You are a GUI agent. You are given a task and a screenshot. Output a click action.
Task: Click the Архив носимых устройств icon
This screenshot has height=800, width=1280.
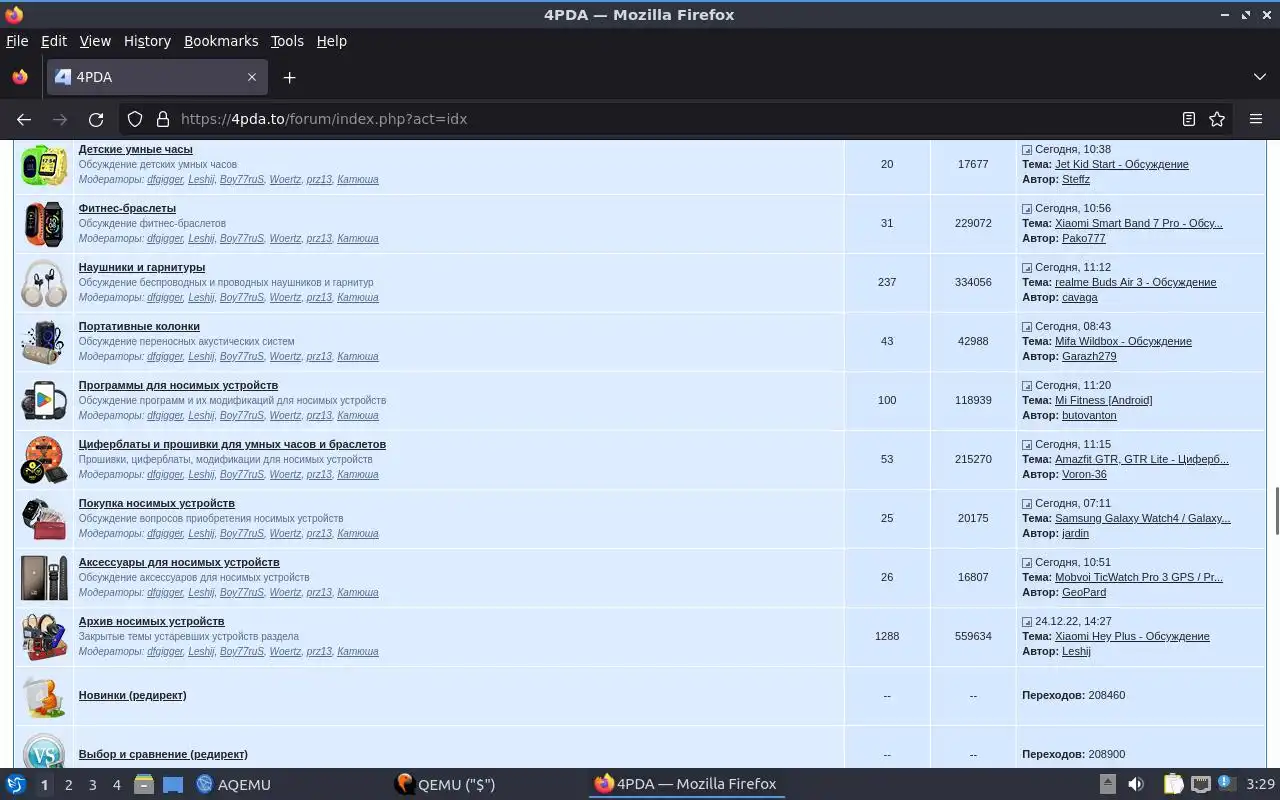coord(44,636)
